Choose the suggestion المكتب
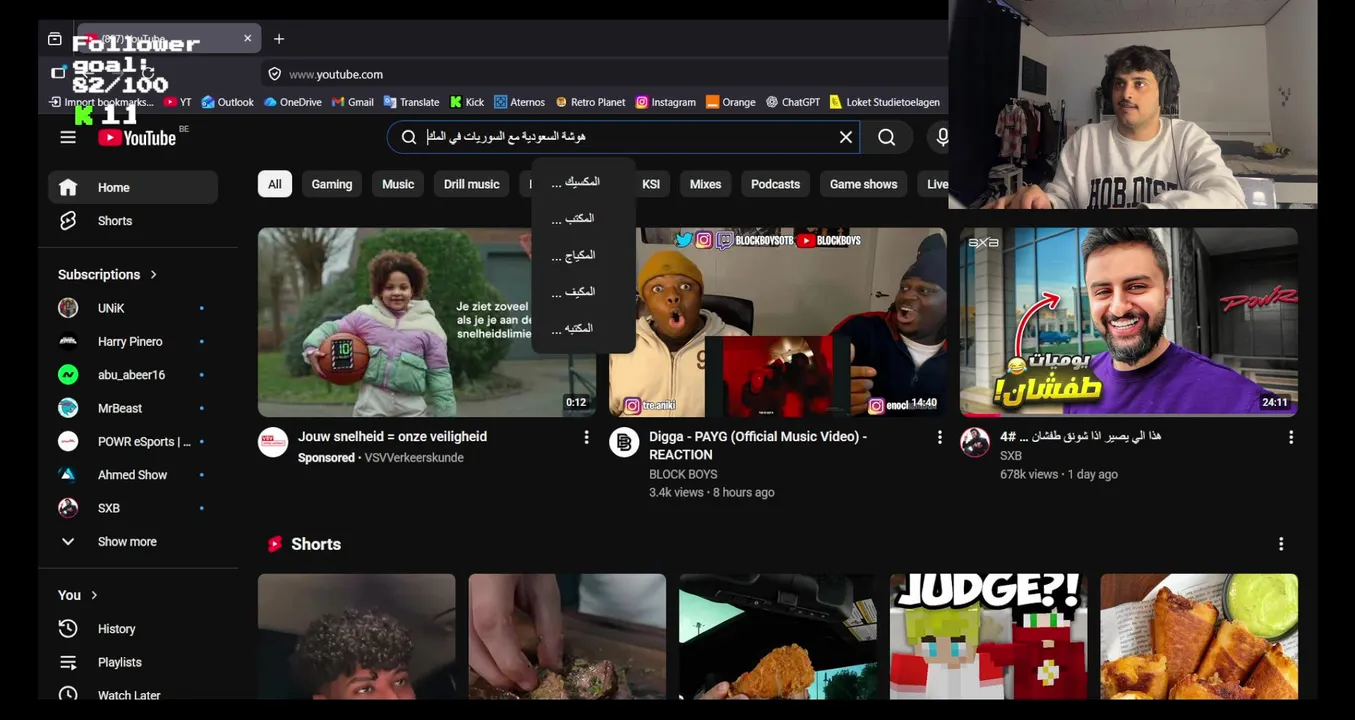 [x=583, y=218]
